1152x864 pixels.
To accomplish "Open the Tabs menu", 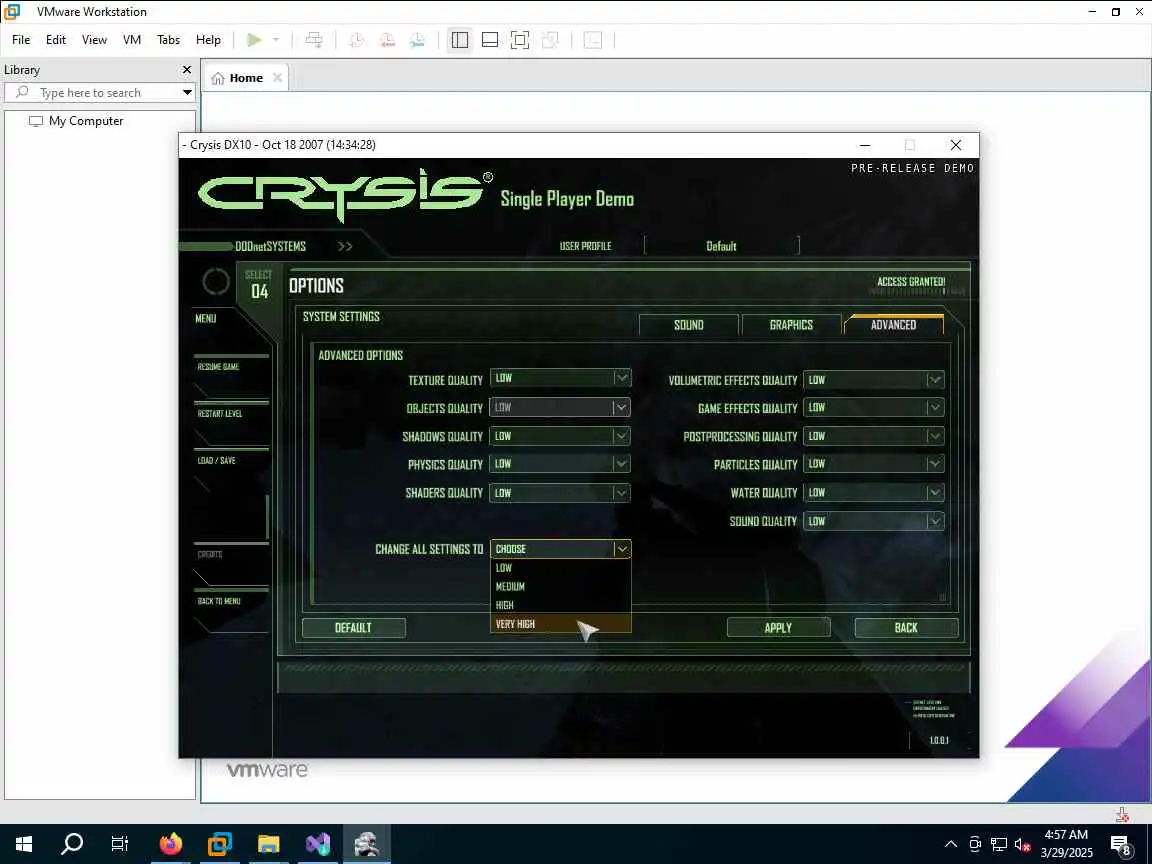I will point(168,40).
